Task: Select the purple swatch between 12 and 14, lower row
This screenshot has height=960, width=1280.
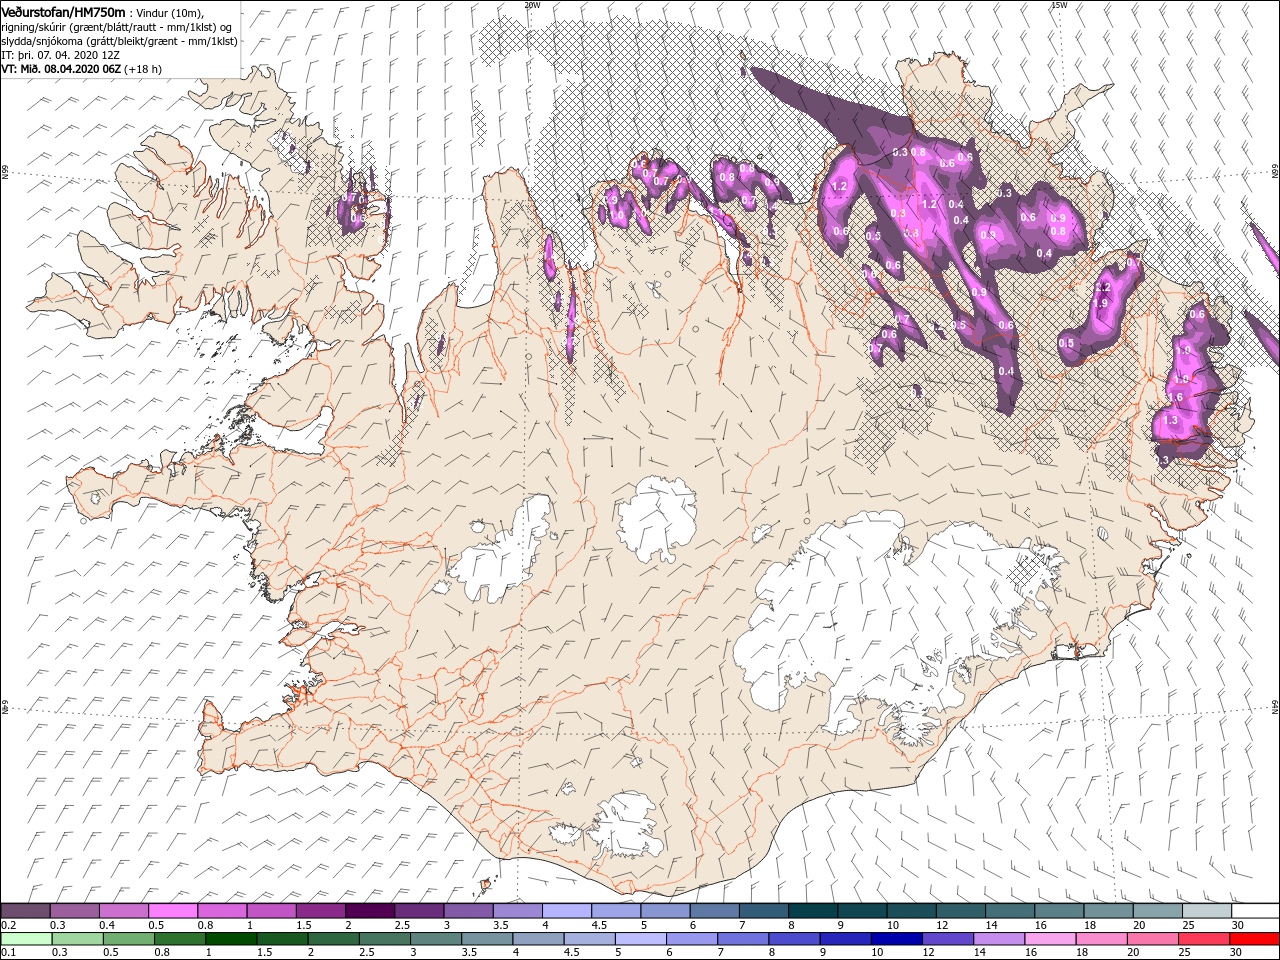Action: [x=946, y=939]
